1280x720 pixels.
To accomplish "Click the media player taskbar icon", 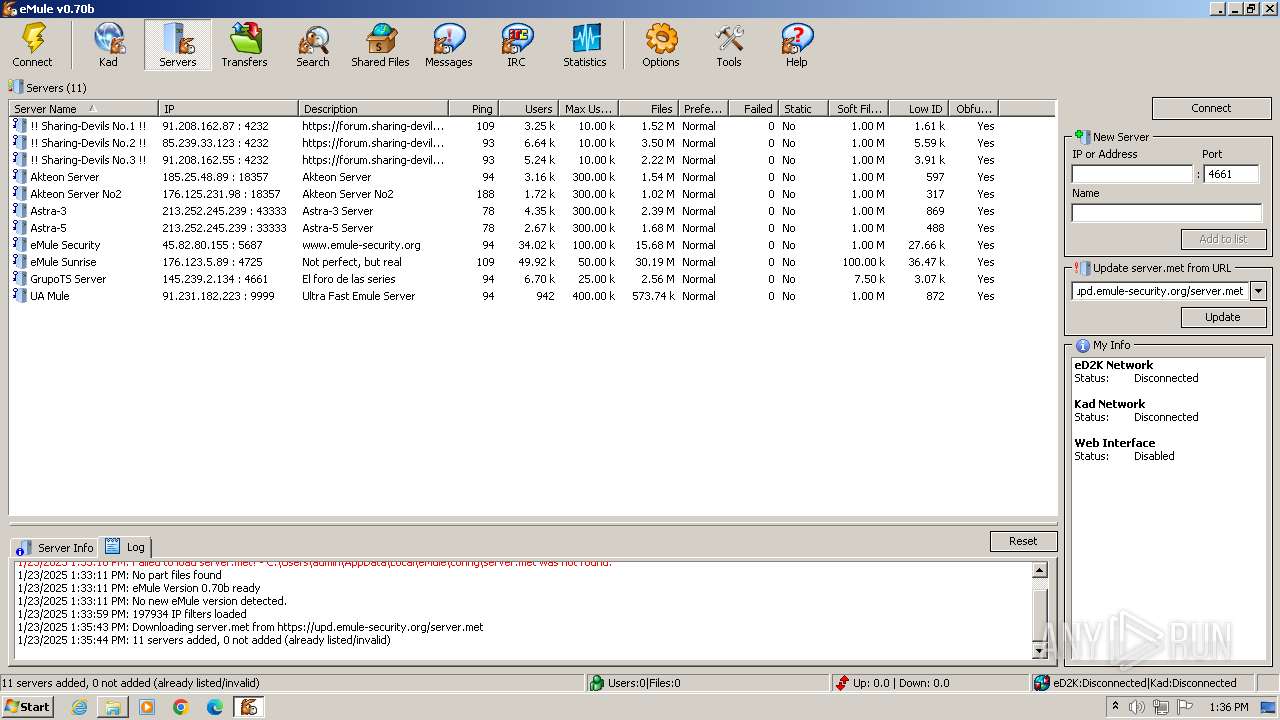I will pos(147,707).
